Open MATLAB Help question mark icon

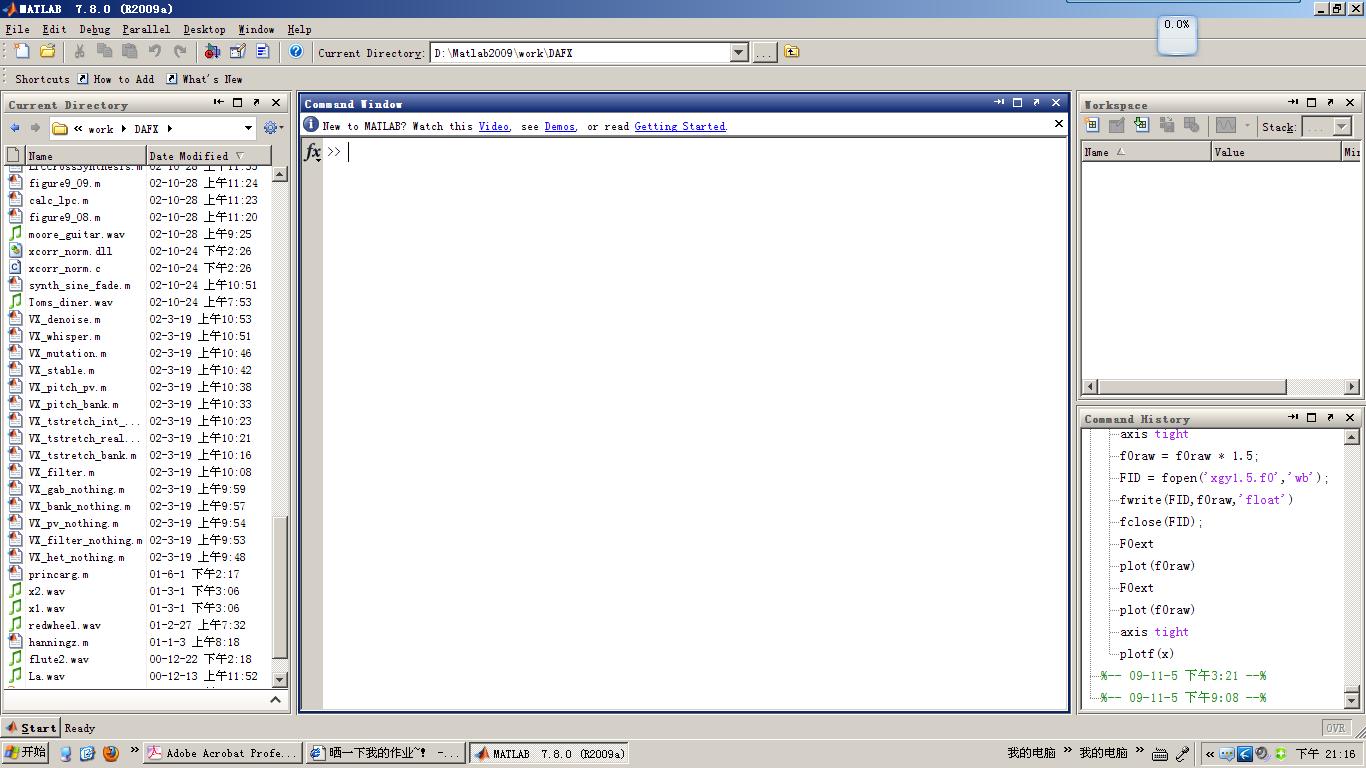coord(296,52)
